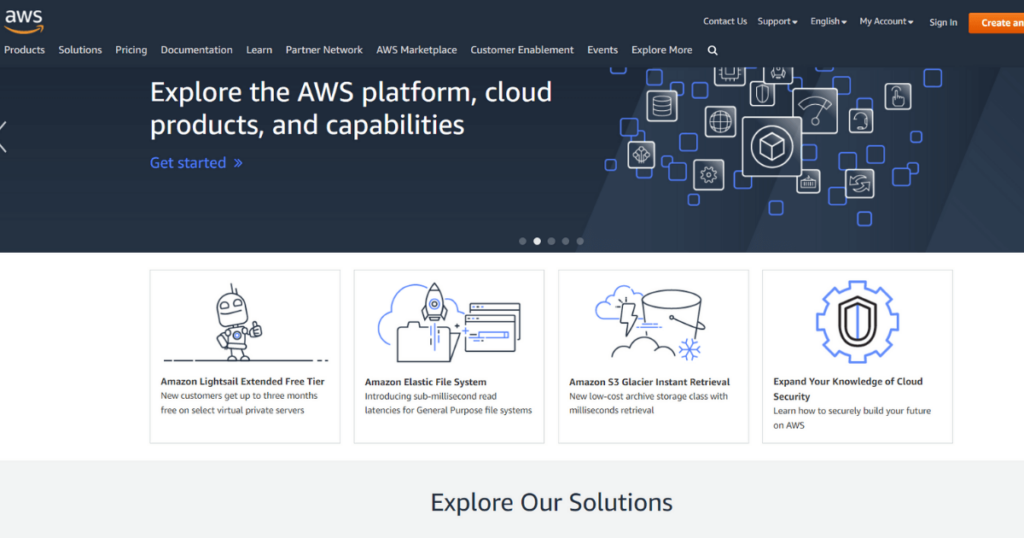Viewport: 1024px width, 538px height.
Task: Open the Explore More menu
Action: (662, 50)
